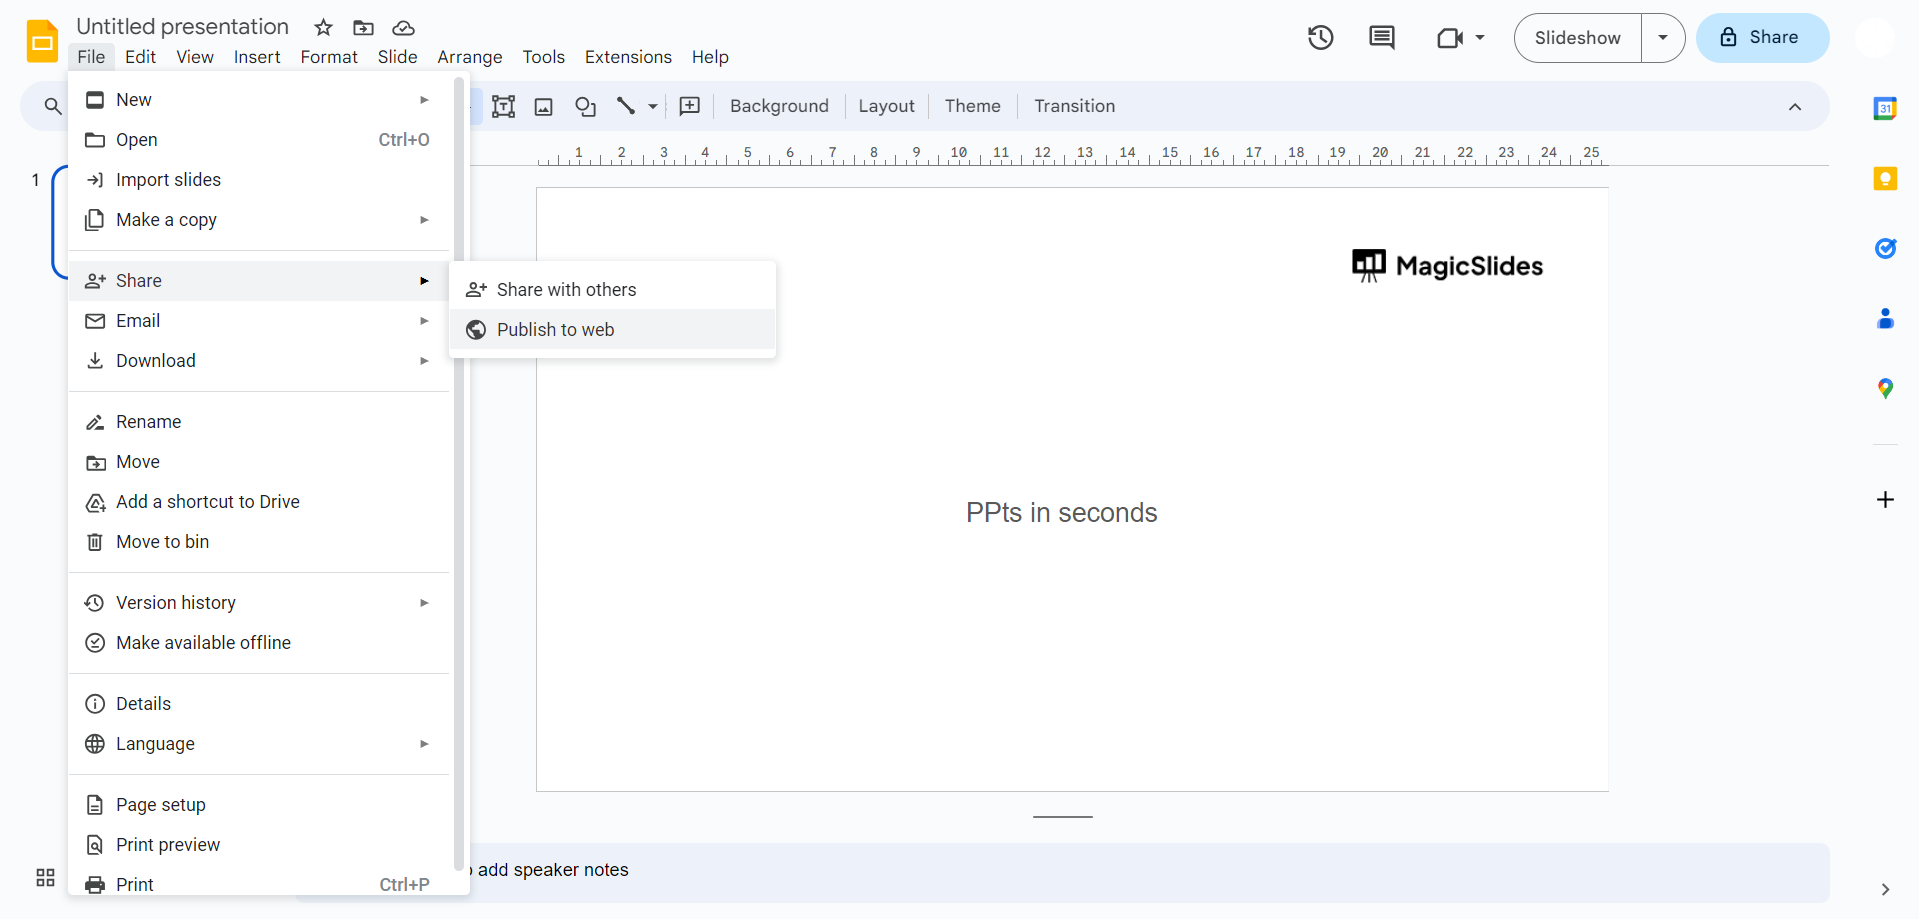Viewport: 1919px width, 919px height.
Task: Check the cloud document status icon
Action: click(x=403, y=28)
